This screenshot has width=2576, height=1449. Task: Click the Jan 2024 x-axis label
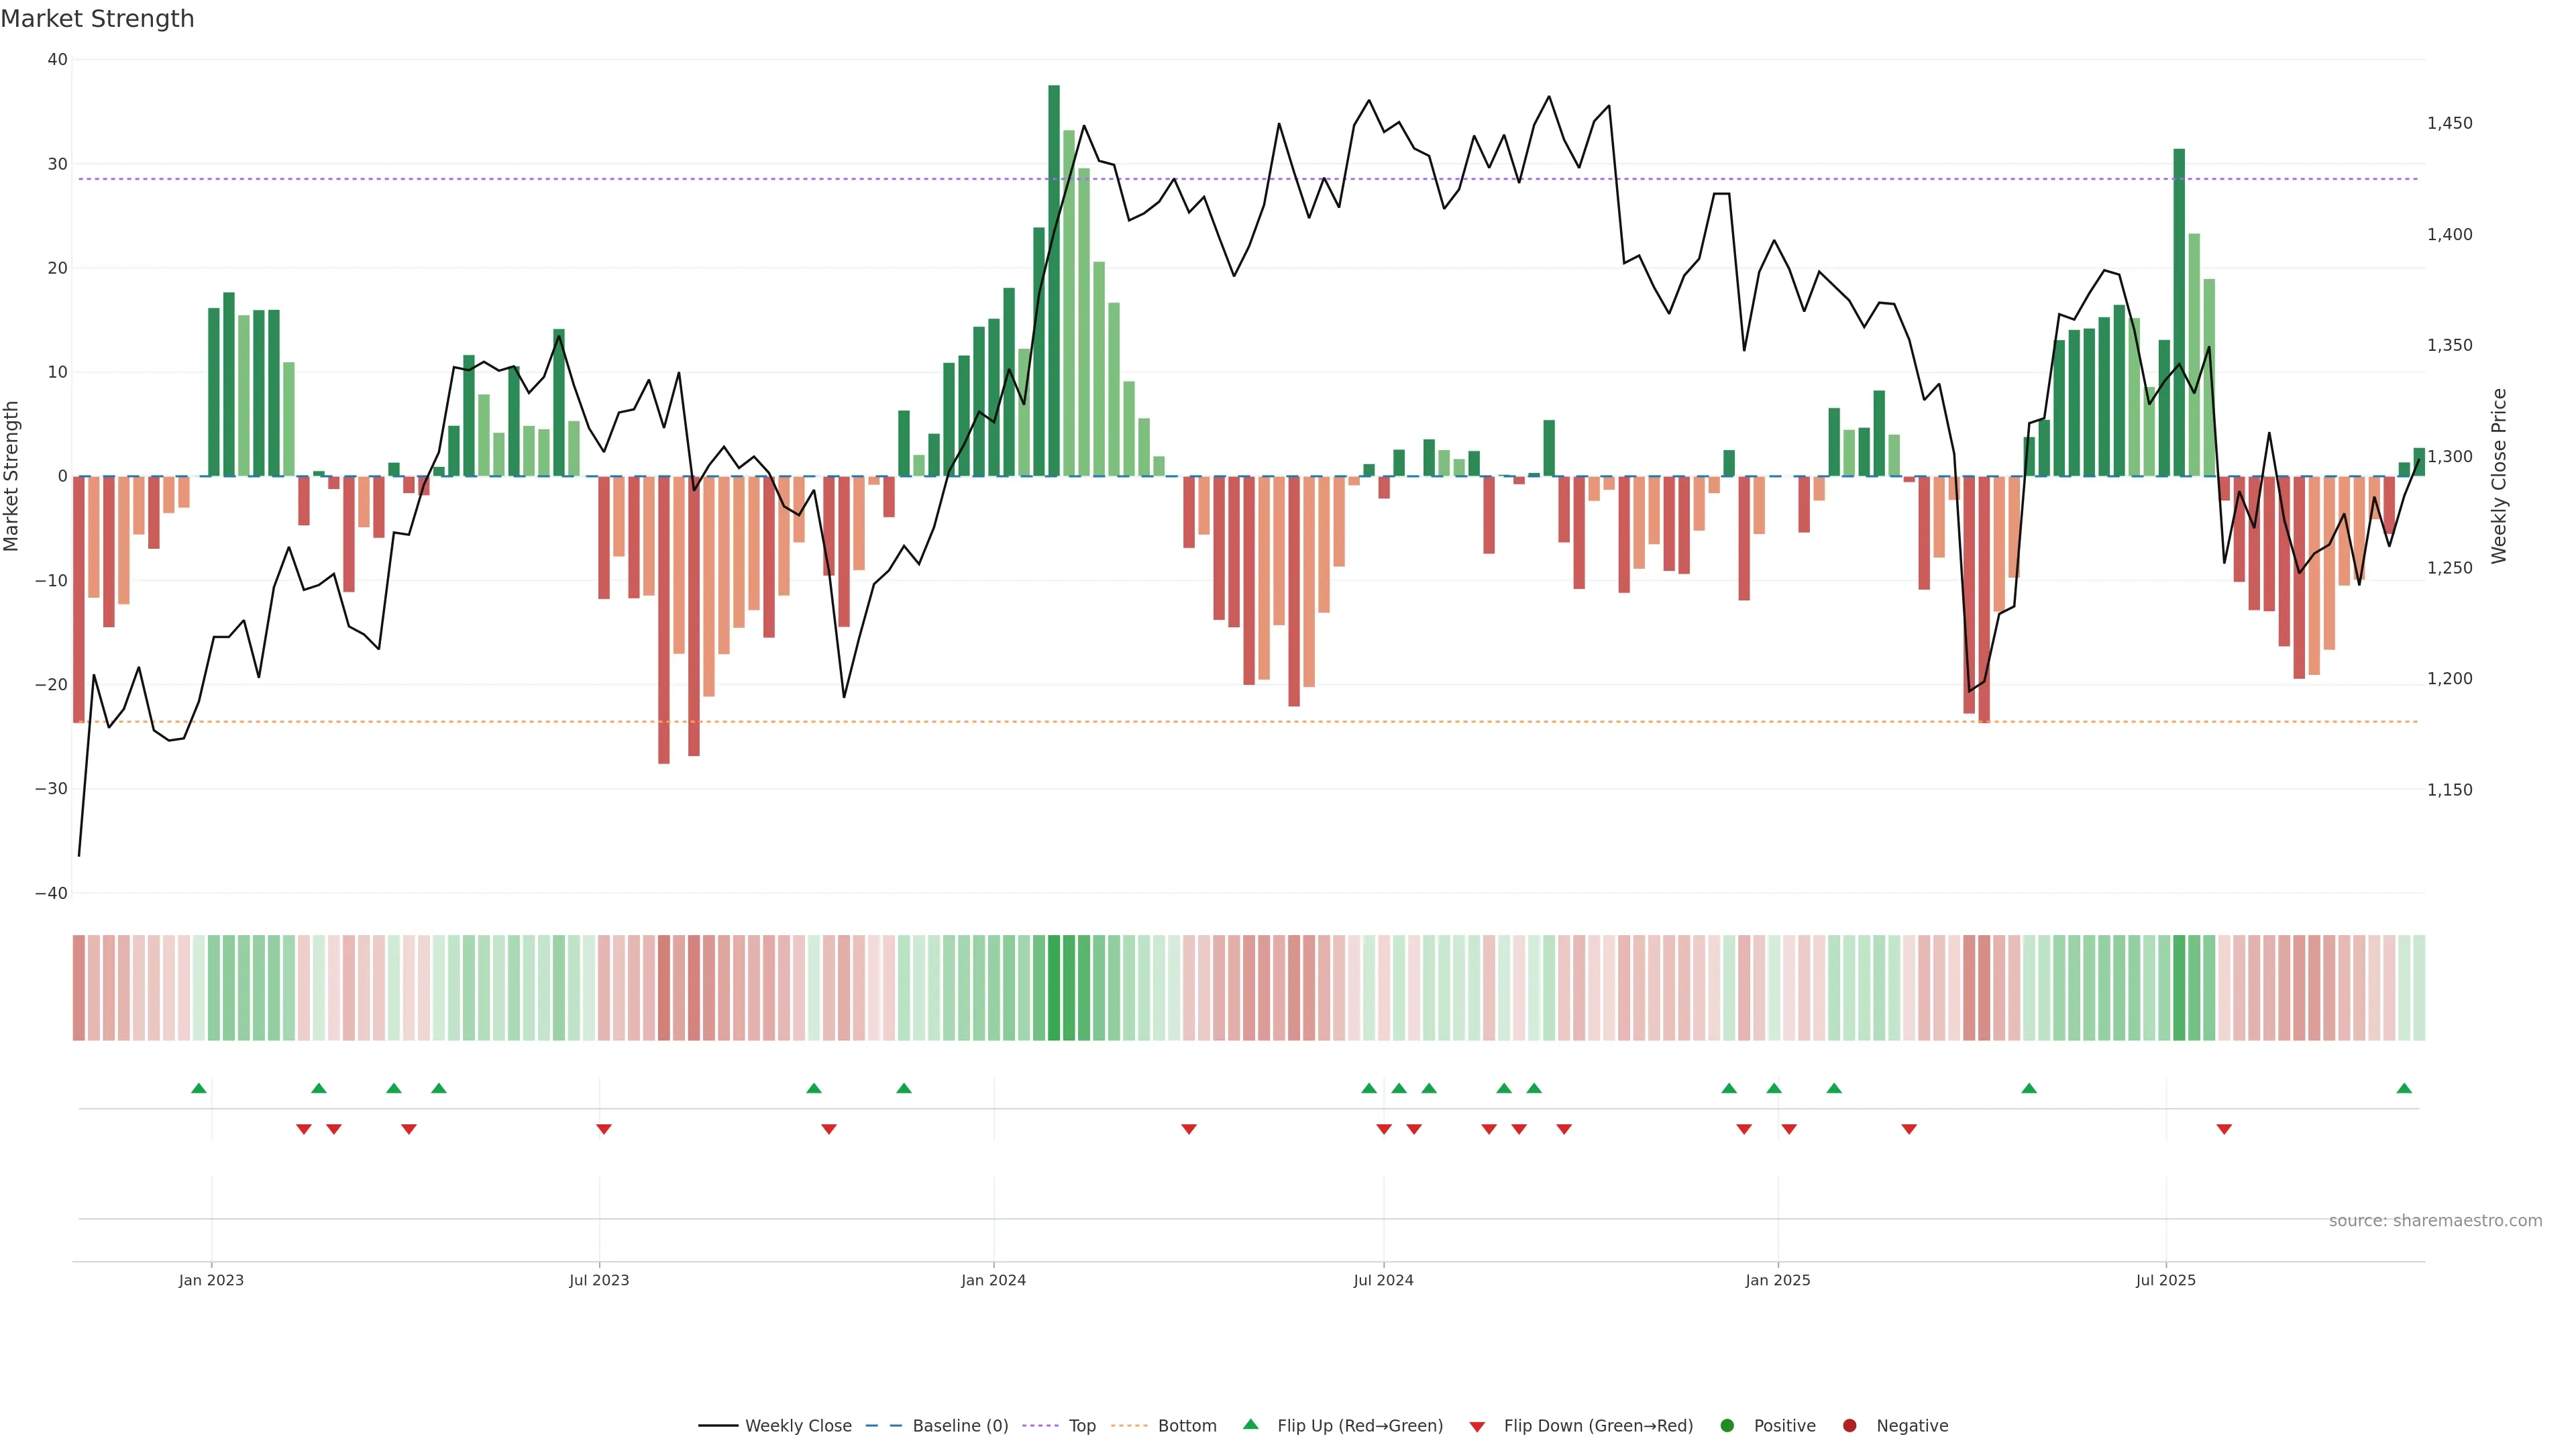(993, 1280)
